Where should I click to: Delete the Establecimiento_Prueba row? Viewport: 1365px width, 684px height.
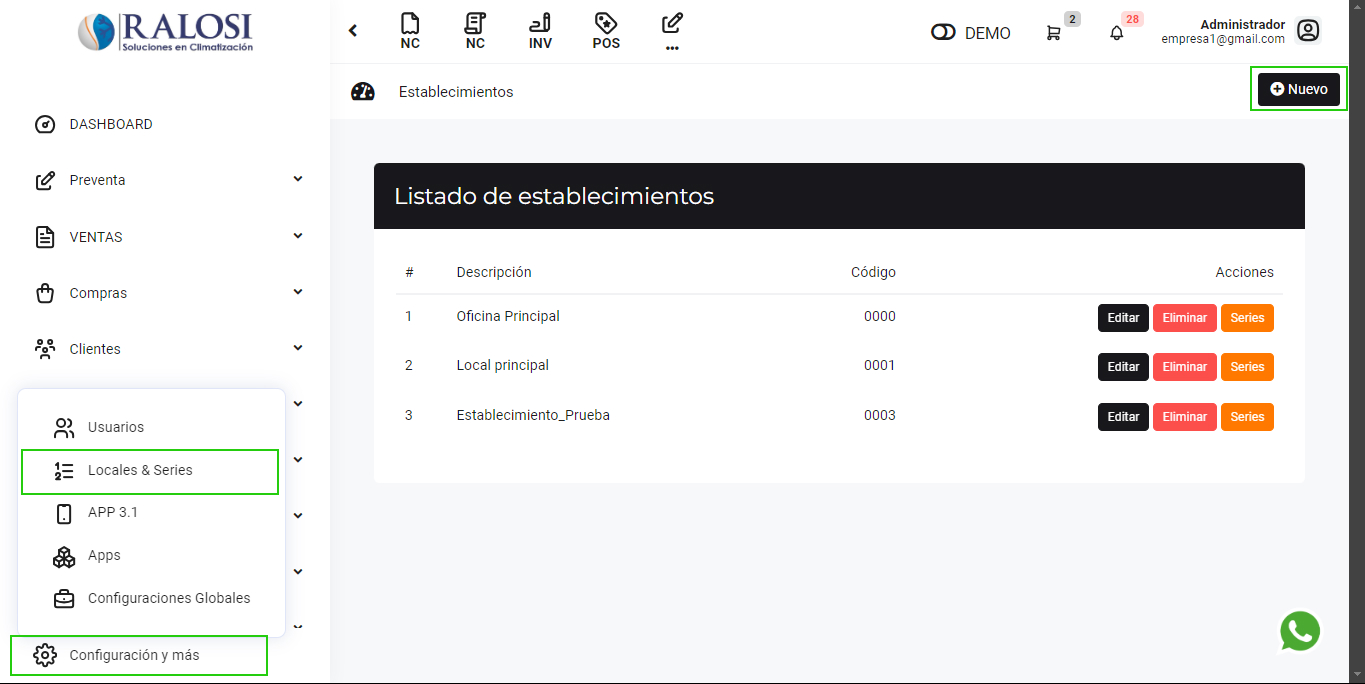click(1184, 417)
